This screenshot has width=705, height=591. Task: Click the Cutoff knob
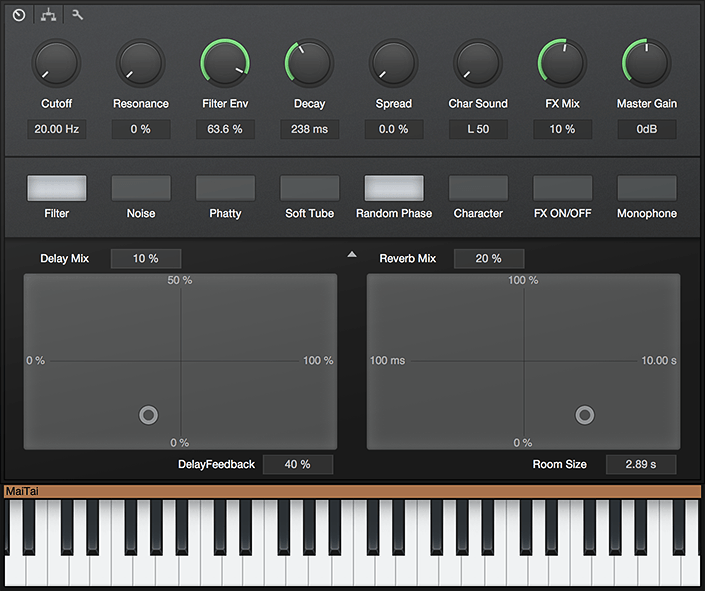coord(56,63)
